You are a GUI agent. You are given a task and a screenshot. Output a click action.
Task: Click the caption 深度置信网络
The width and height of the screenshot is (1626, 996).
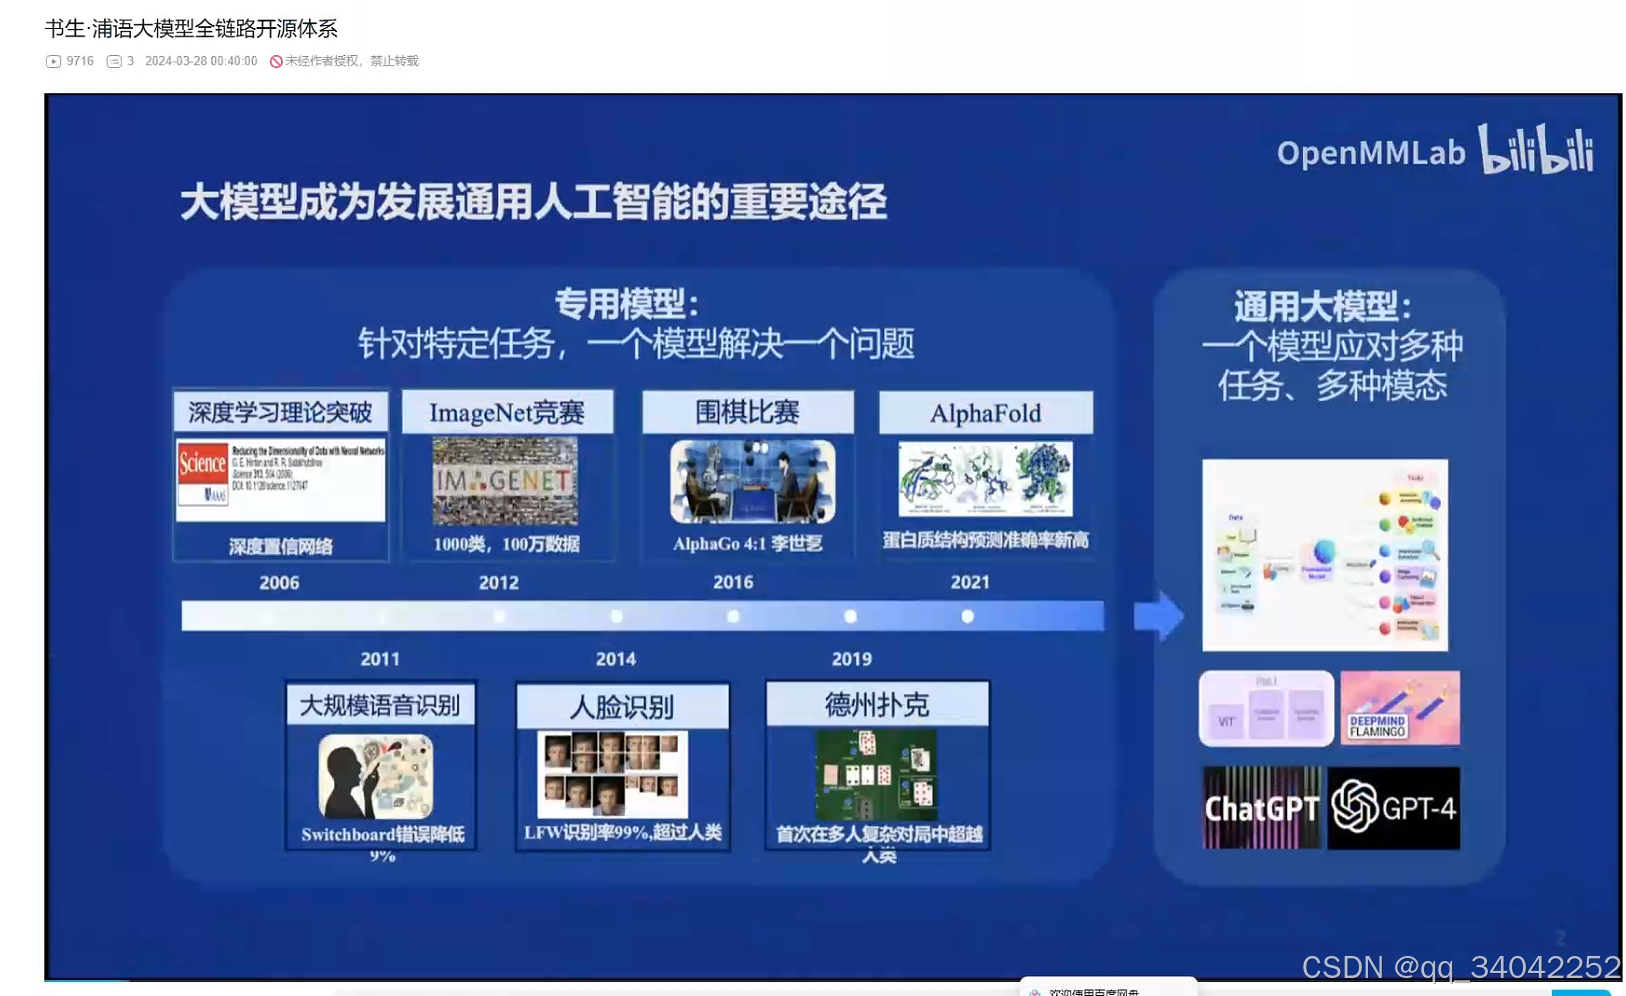pyautogui.click(x=281, y=546)
